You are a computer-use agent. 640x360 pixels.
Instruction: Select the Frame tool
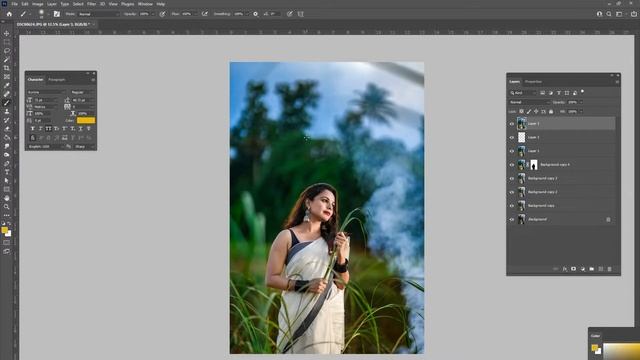point(7,76)
